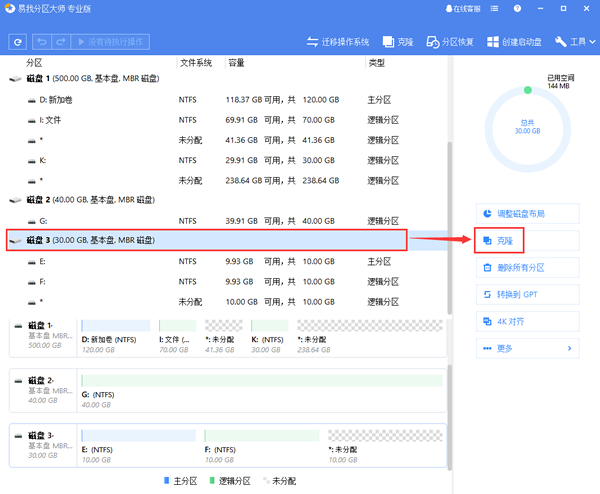600x494 pixels.
Task: Open 迁移操作系统 from the top toolbar
Action: click(x=337, y=42)
